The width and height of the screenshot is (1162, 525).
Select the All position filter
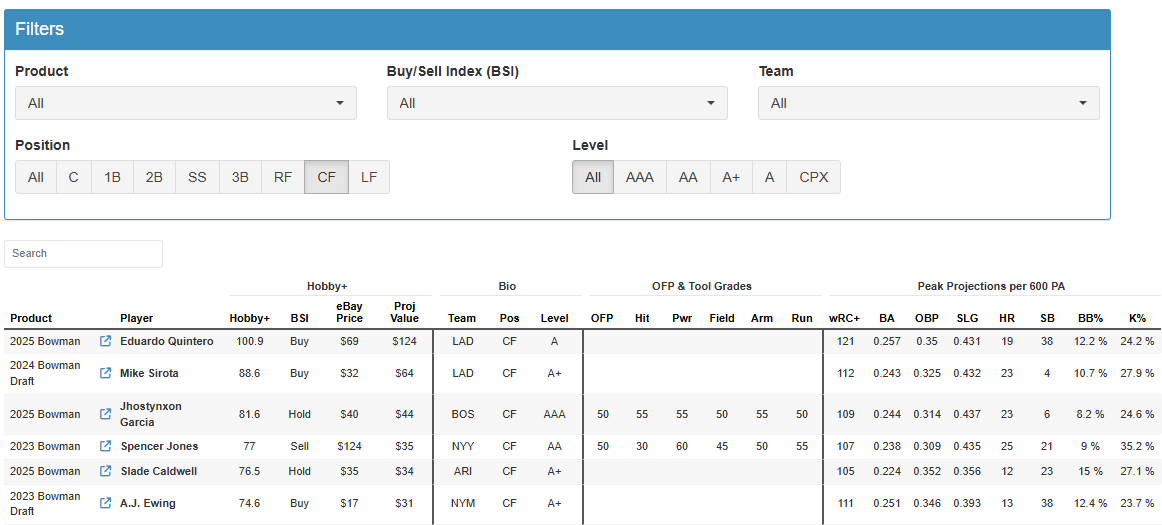[x=36, y=177]
